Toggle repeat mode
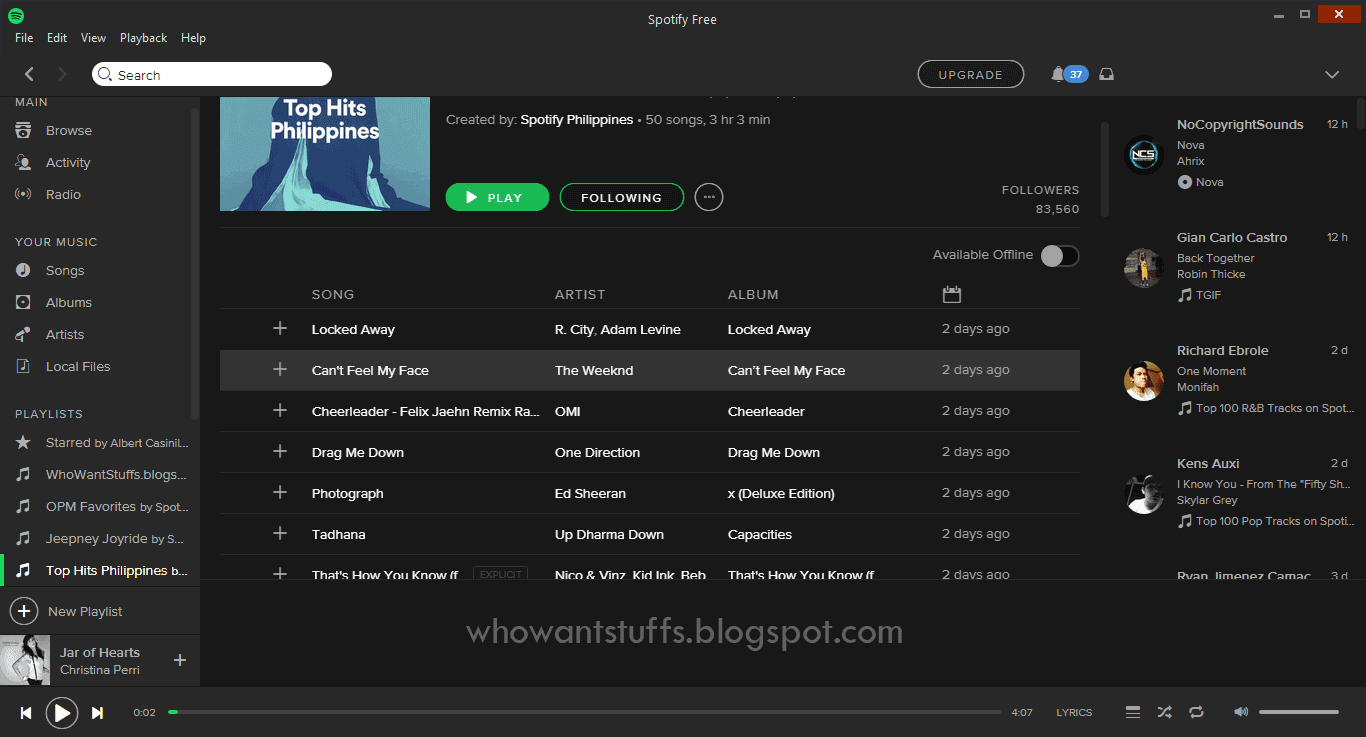Image resolution: width=1366 pixels, height=737 pixels. (1196, 712)
